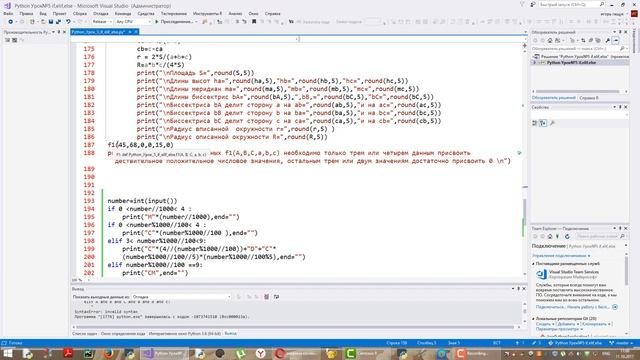Click the manage connections link
Viewport: 640px width, 360px height.
(560, 256)
